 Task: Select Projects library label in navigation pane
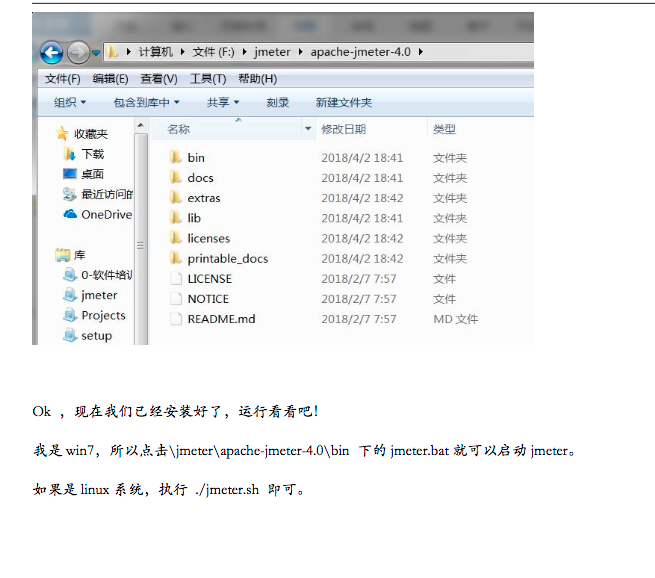103,315
